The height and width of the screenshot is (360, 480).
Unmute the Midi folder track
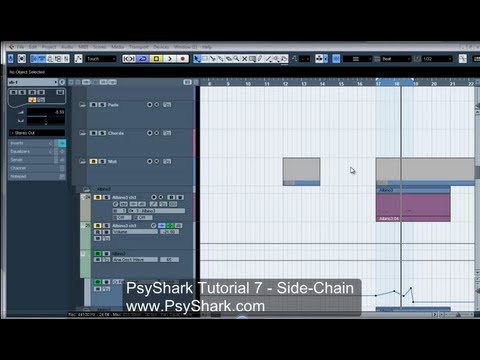pyautogui.click(x=94, y=162)
